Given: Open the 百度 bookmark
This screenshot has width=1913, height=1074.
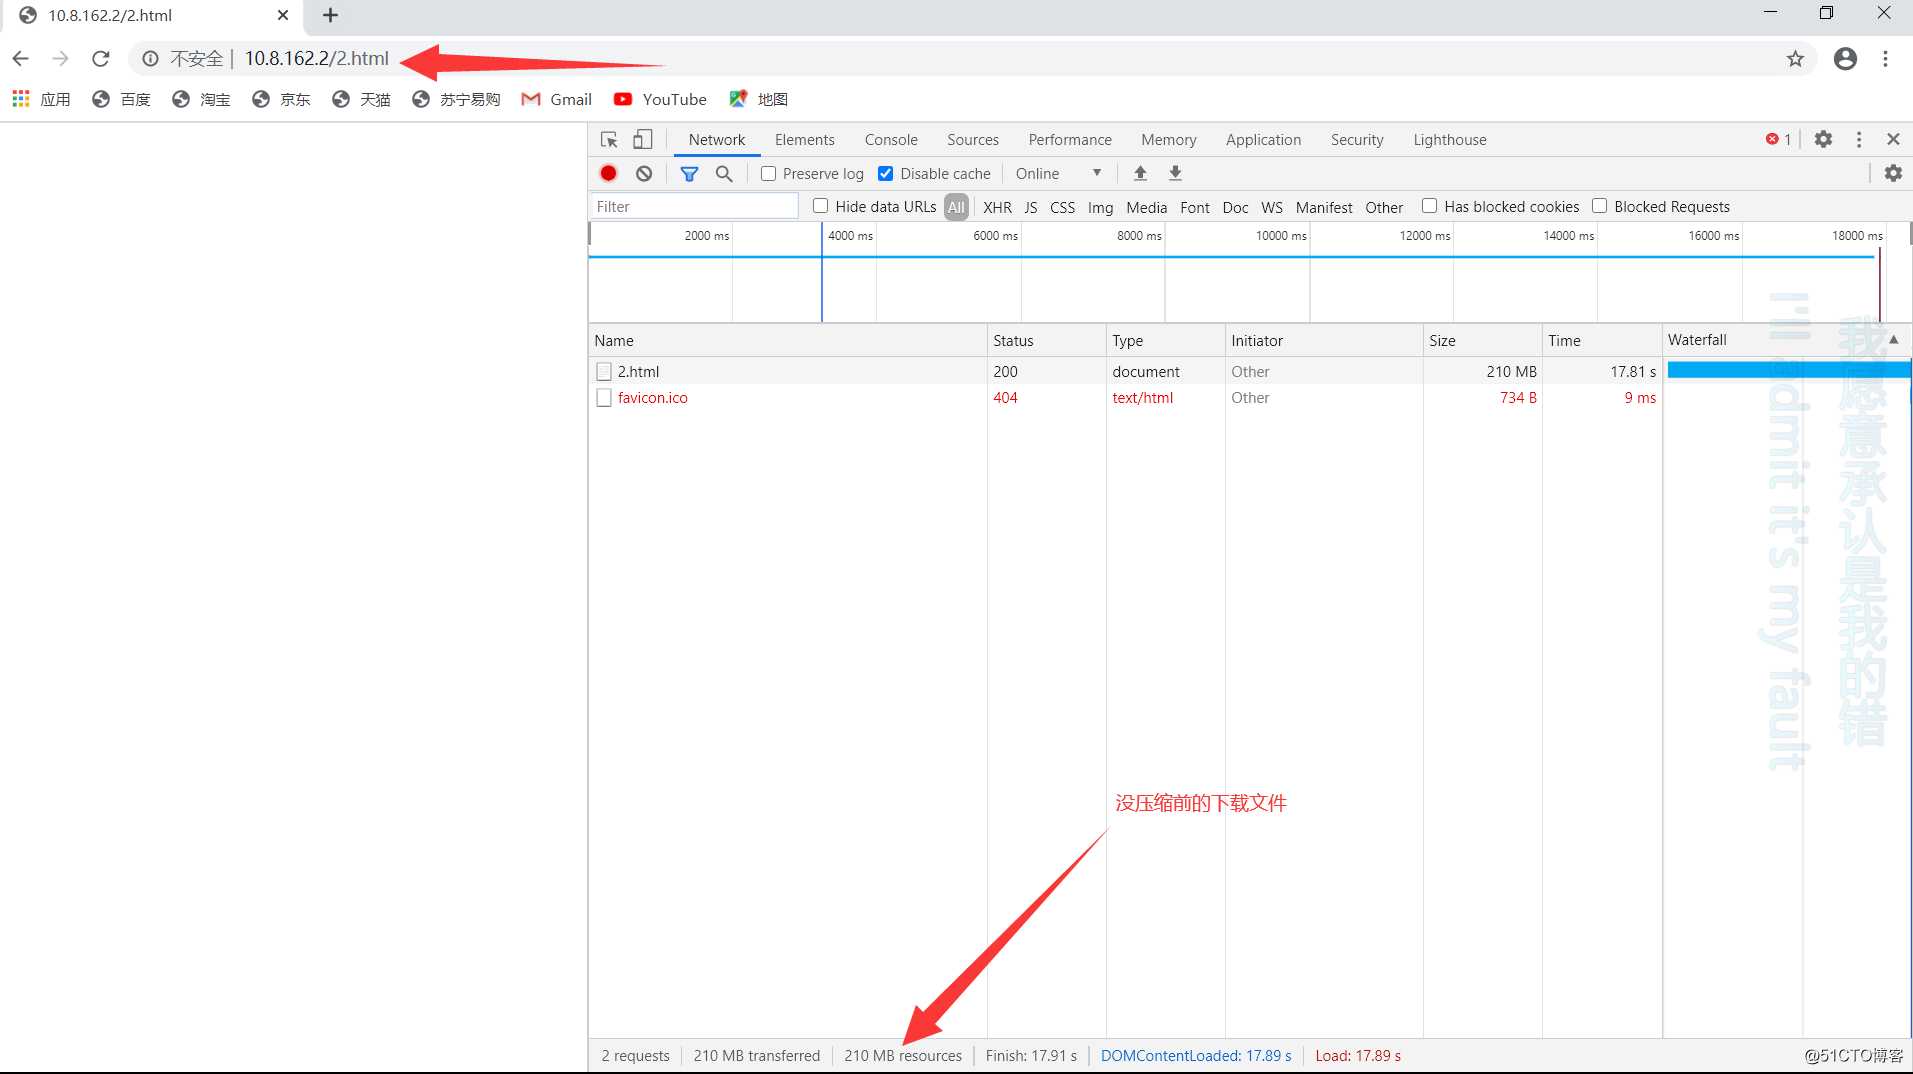Looking at the screenshot, I should click(121, 99).
